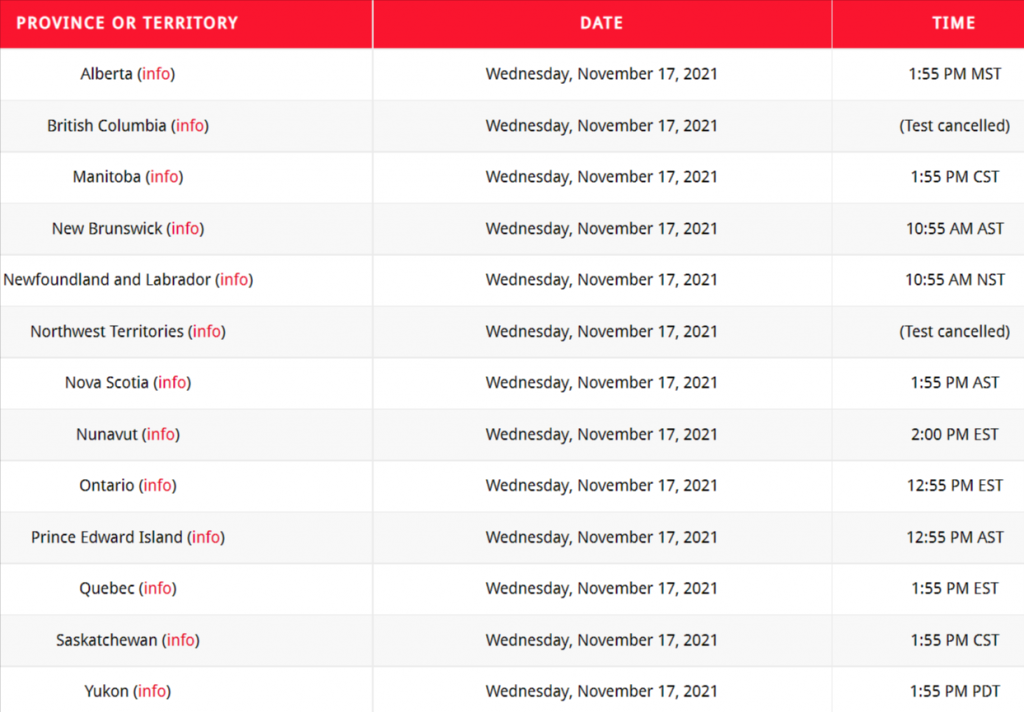Open the Alberta info link
1024x712 pixels.
[x=156, y=74]
